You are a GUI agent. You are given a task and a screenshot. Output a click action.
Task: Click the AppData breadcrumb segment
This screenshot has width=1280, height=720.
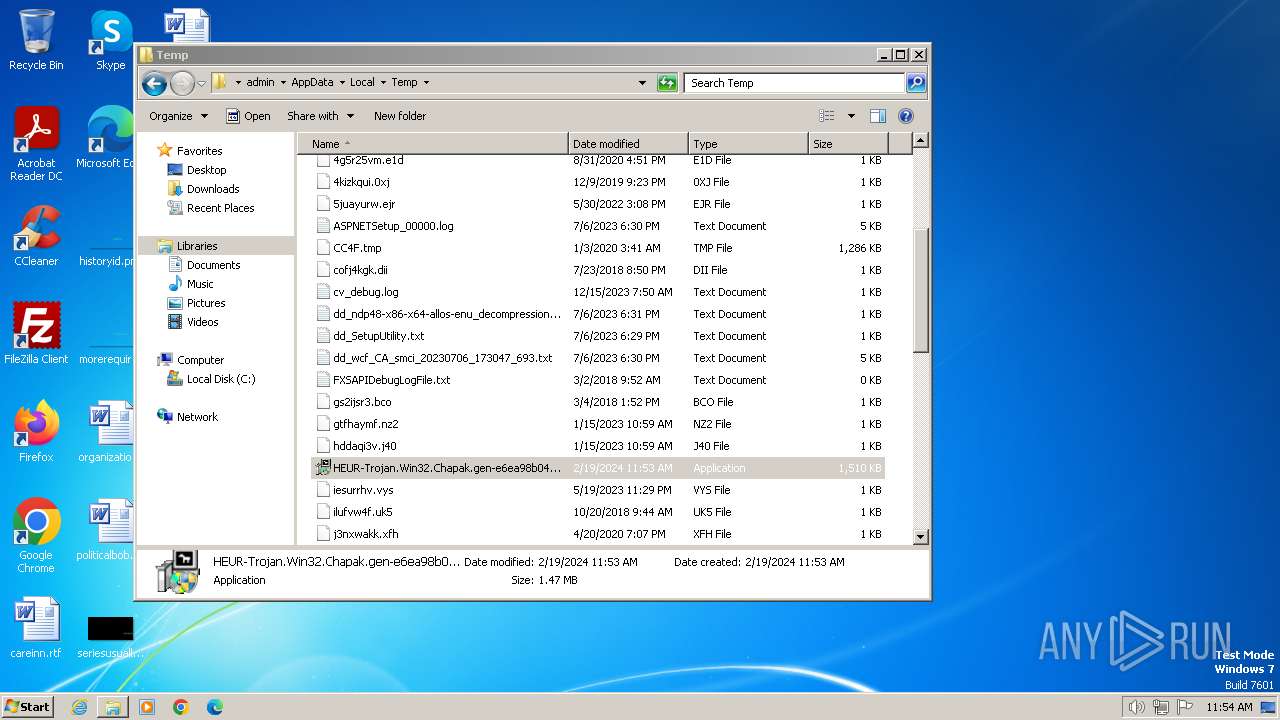(312, 83)
